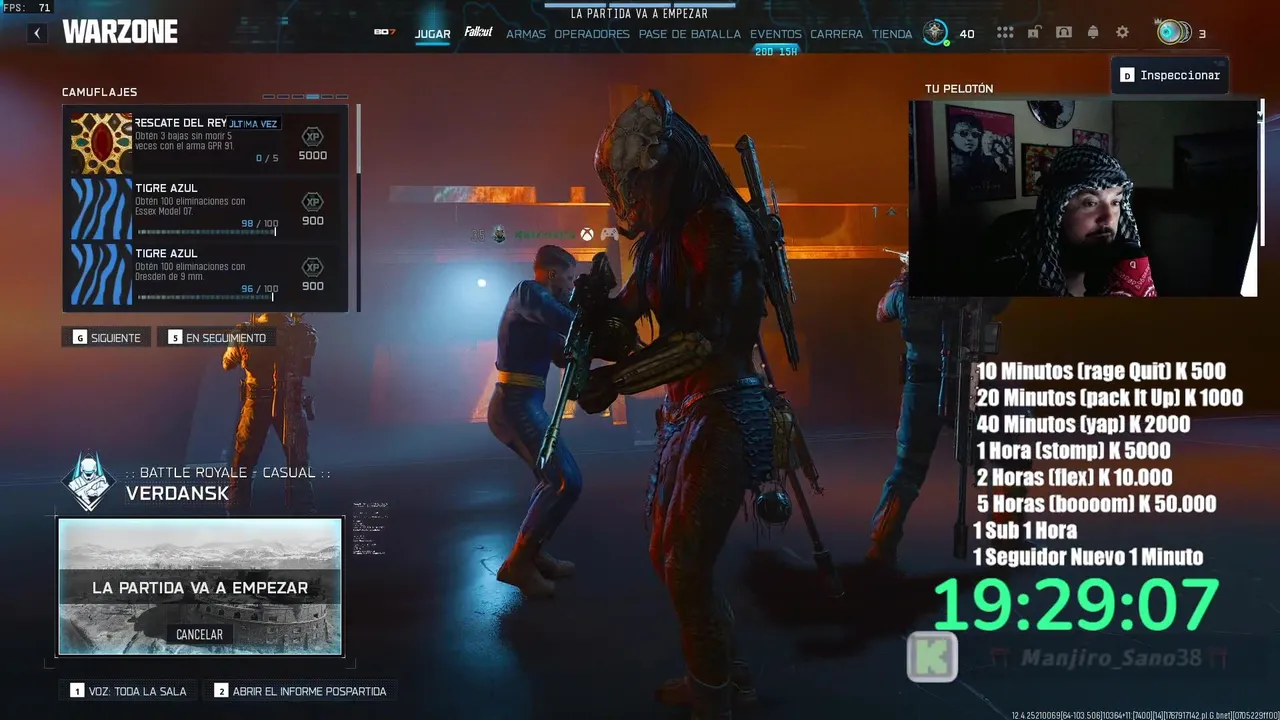Open the OPERADORES tab
This screenshot has width=1280, height=720.
point(592,34)
